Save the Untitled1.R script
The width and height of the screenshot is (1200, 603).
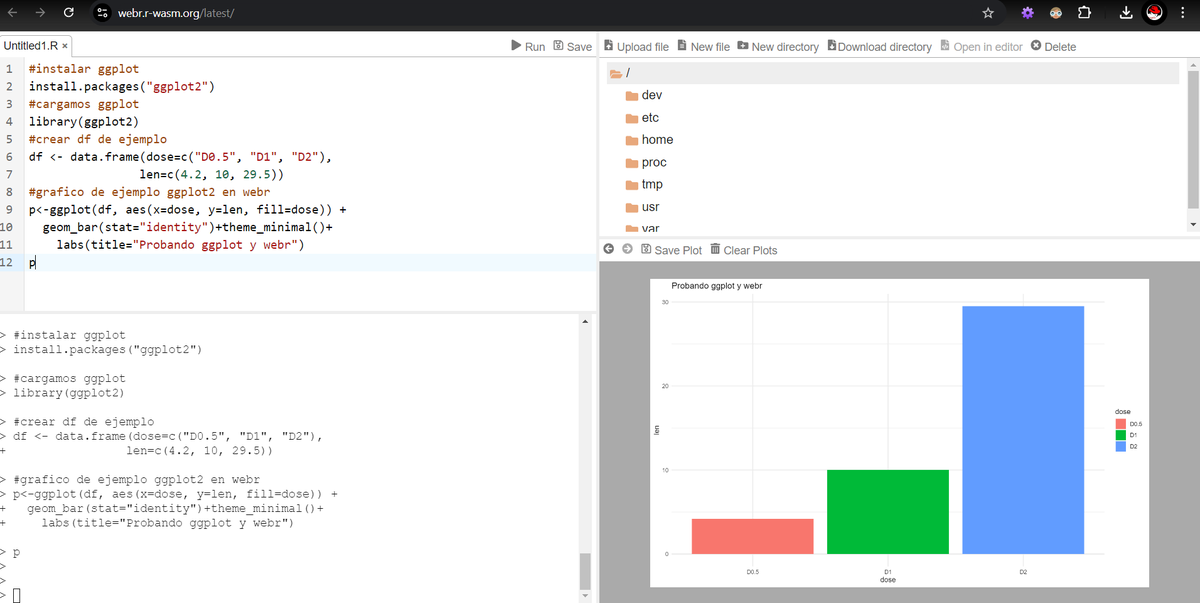[x=572, y=46]
